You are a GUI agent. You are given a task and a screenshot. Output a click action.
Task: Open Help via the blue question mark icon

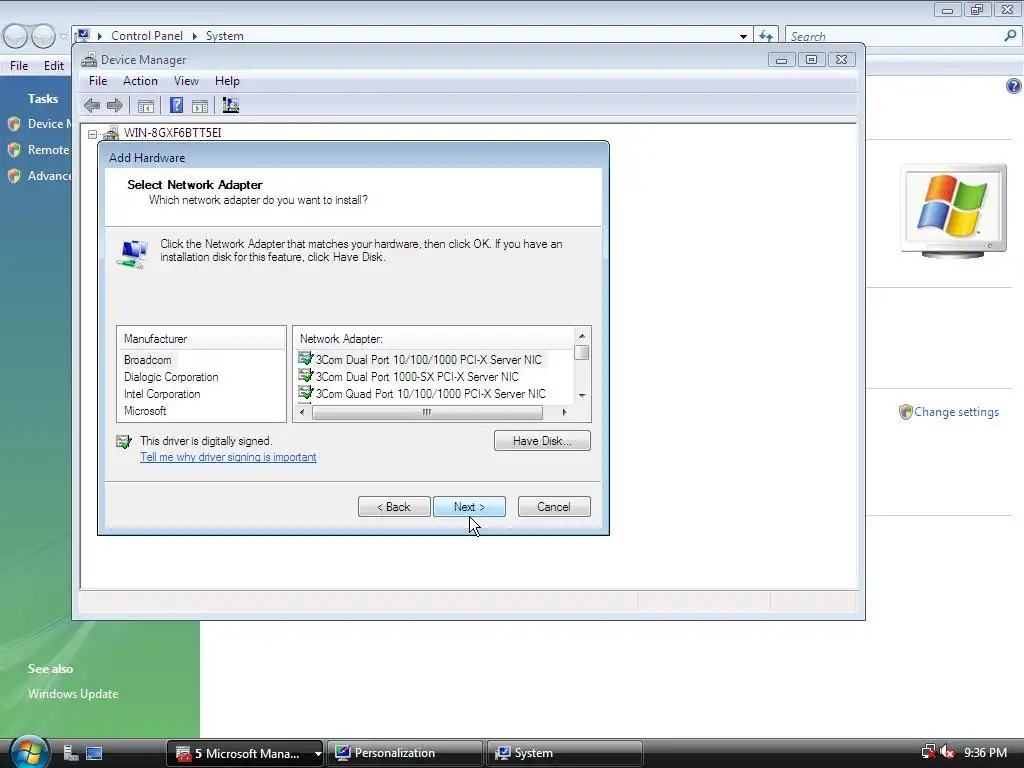(176, 105)
